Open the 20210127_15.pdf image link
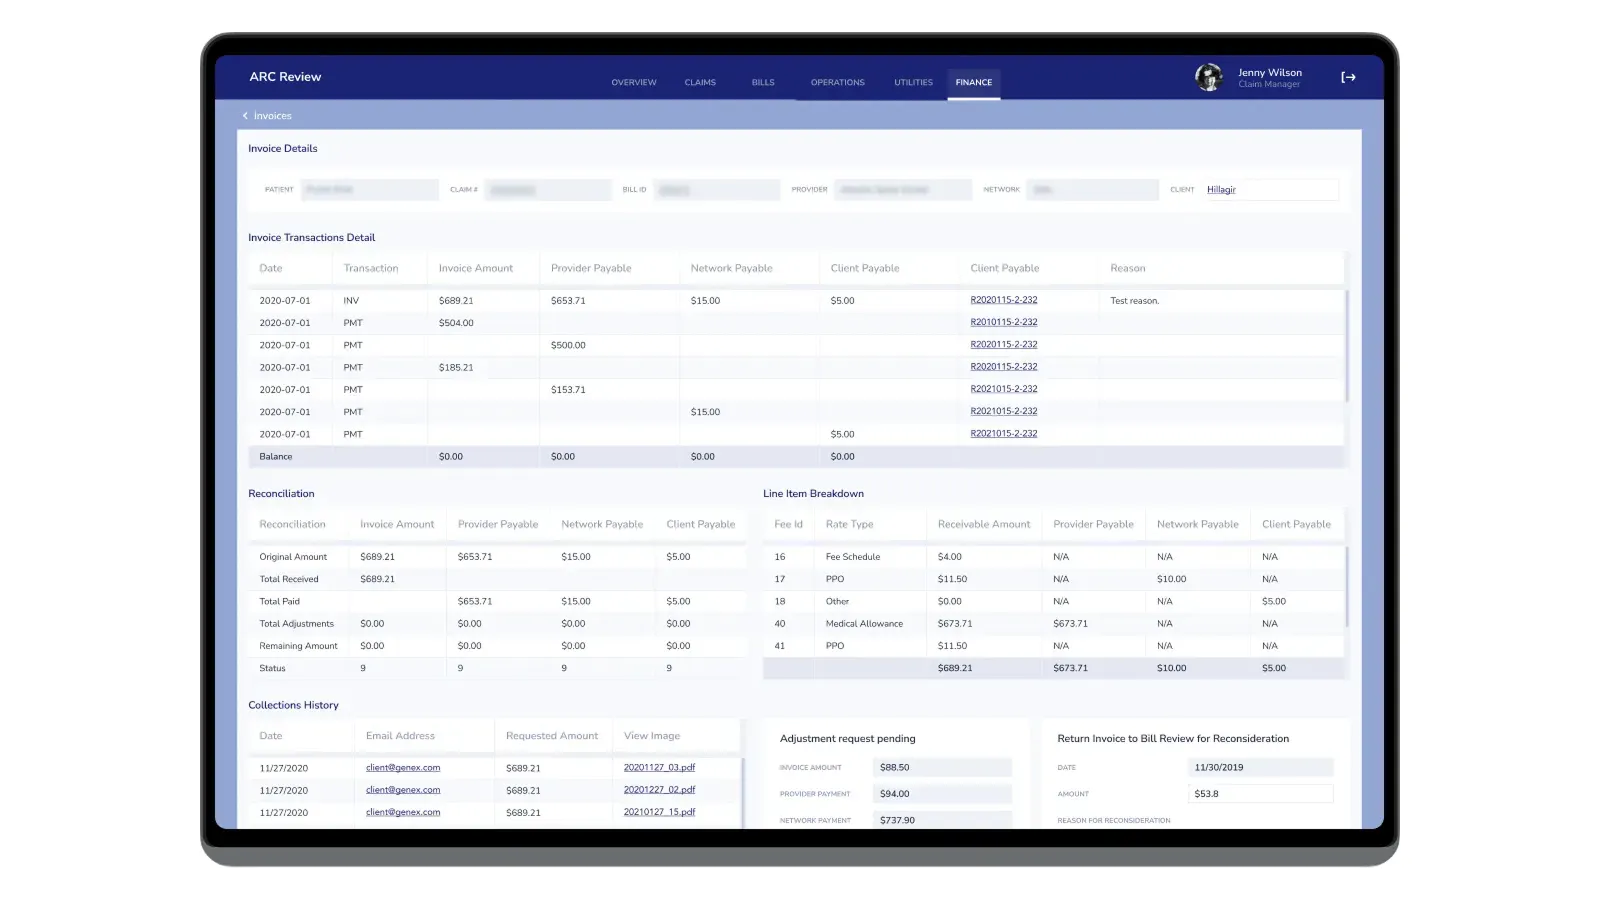The height and width of the screenshot is (900, 1600). [659, 812]
